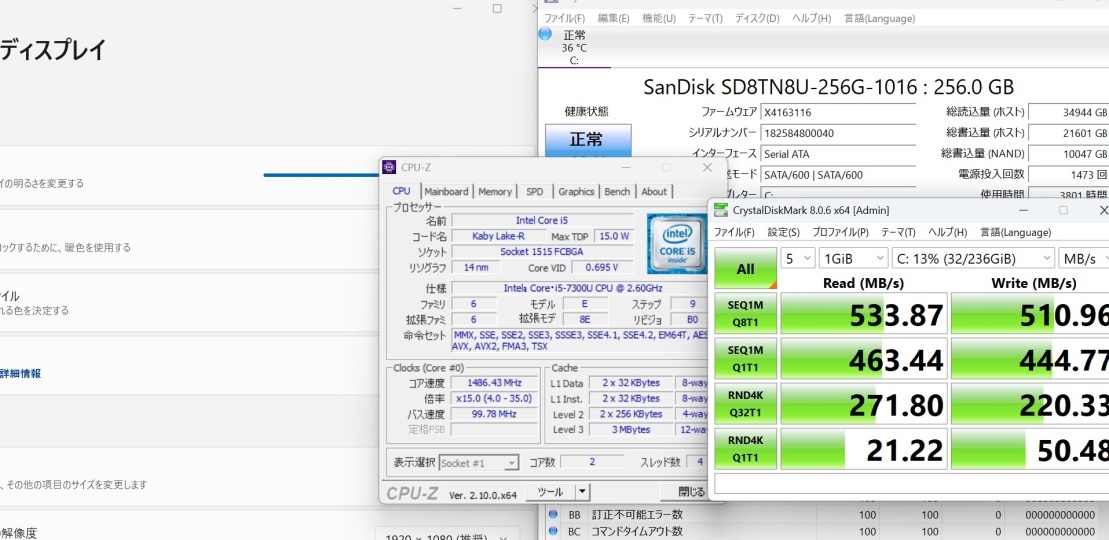This screenshot has height=540, width=1109.
Task: Start all benchmarks with the All button
Action: click(x=745, y=269)
